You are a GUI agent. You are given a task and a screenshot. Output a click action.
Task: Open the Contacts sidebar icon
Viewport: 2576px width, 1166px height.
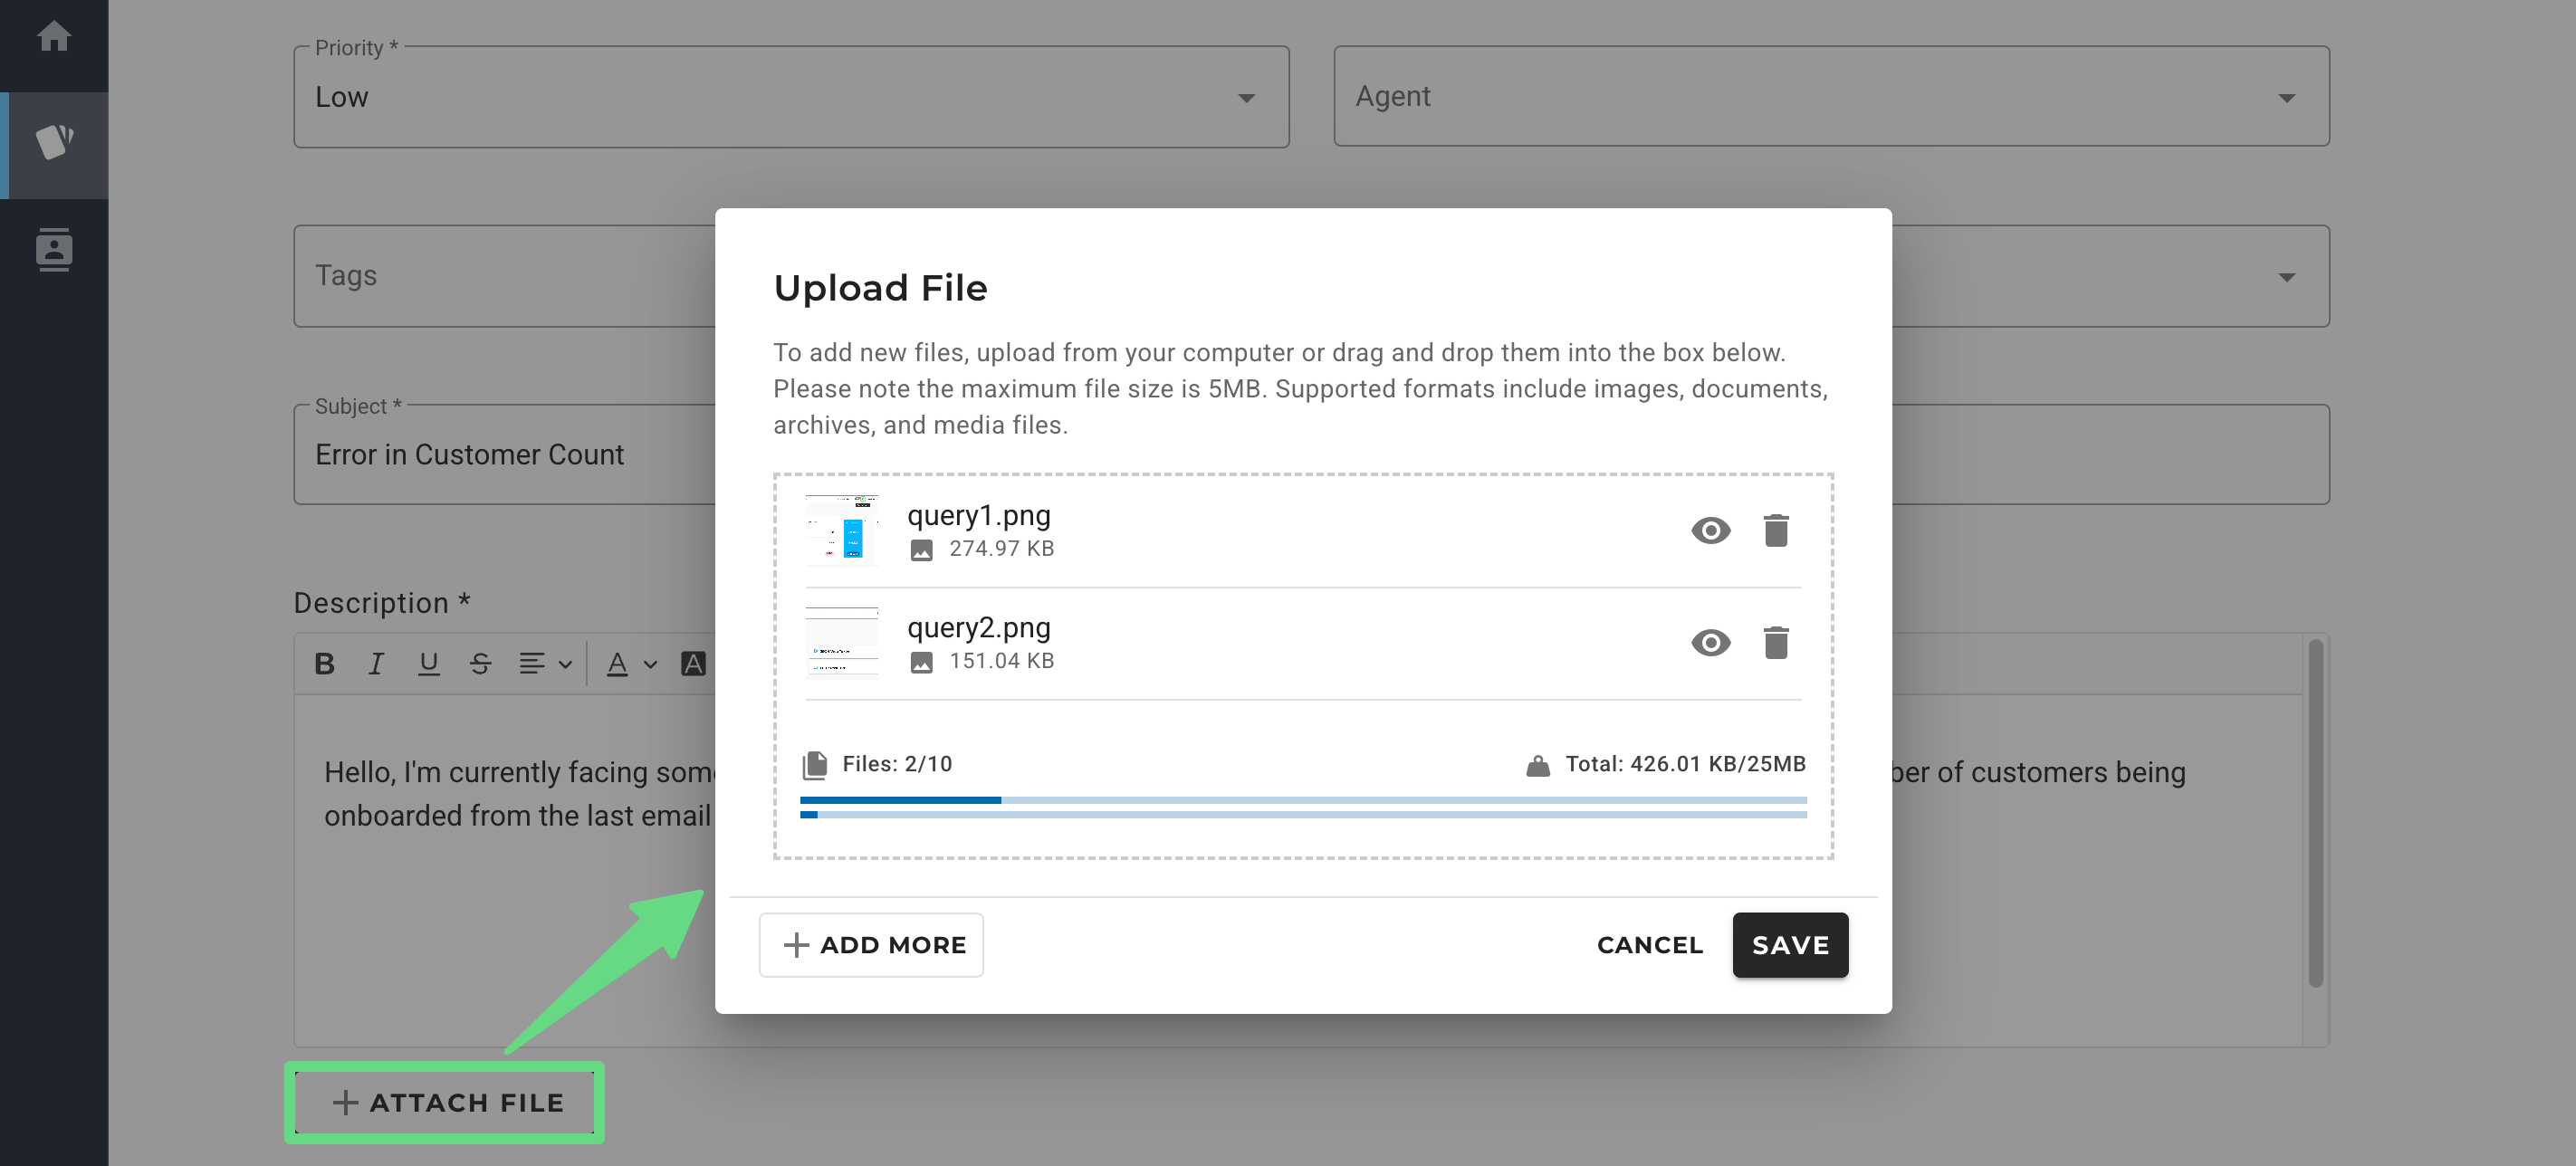pos(54,249)
